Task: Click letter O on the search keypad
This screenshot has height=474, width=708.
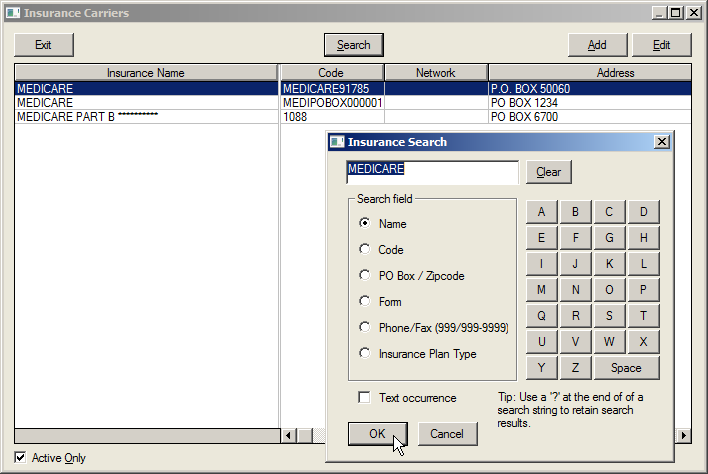Action: (609, 290)
